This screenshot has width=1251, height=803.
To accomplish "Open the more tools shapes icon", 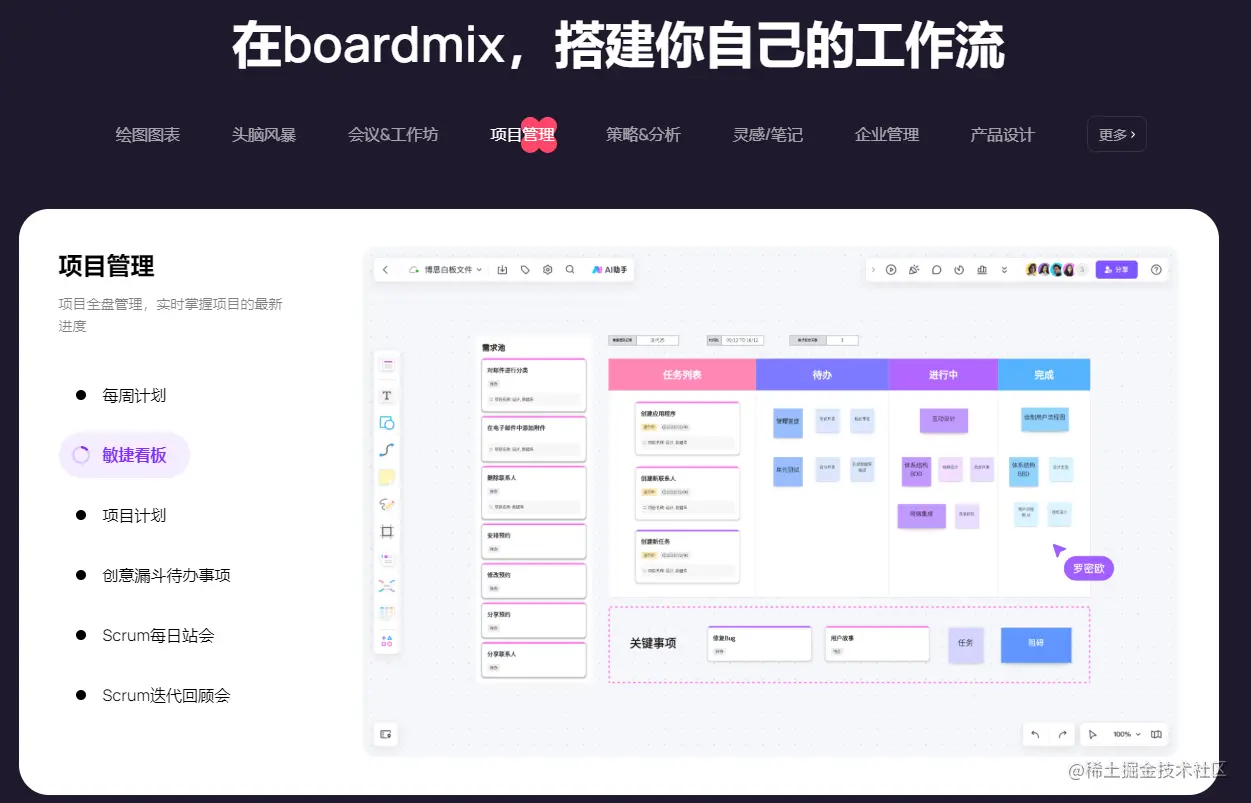I will coord(387,640).
